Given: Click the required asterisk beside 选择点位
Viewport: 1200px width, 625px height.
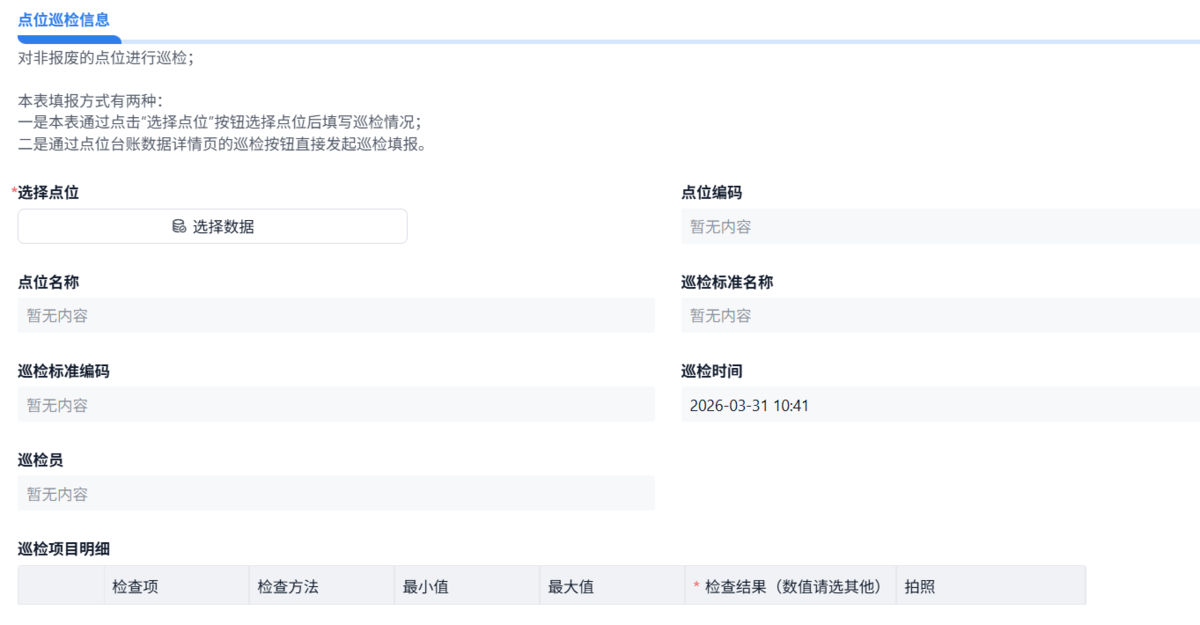Looking at the screenshot, I should 12,192.
